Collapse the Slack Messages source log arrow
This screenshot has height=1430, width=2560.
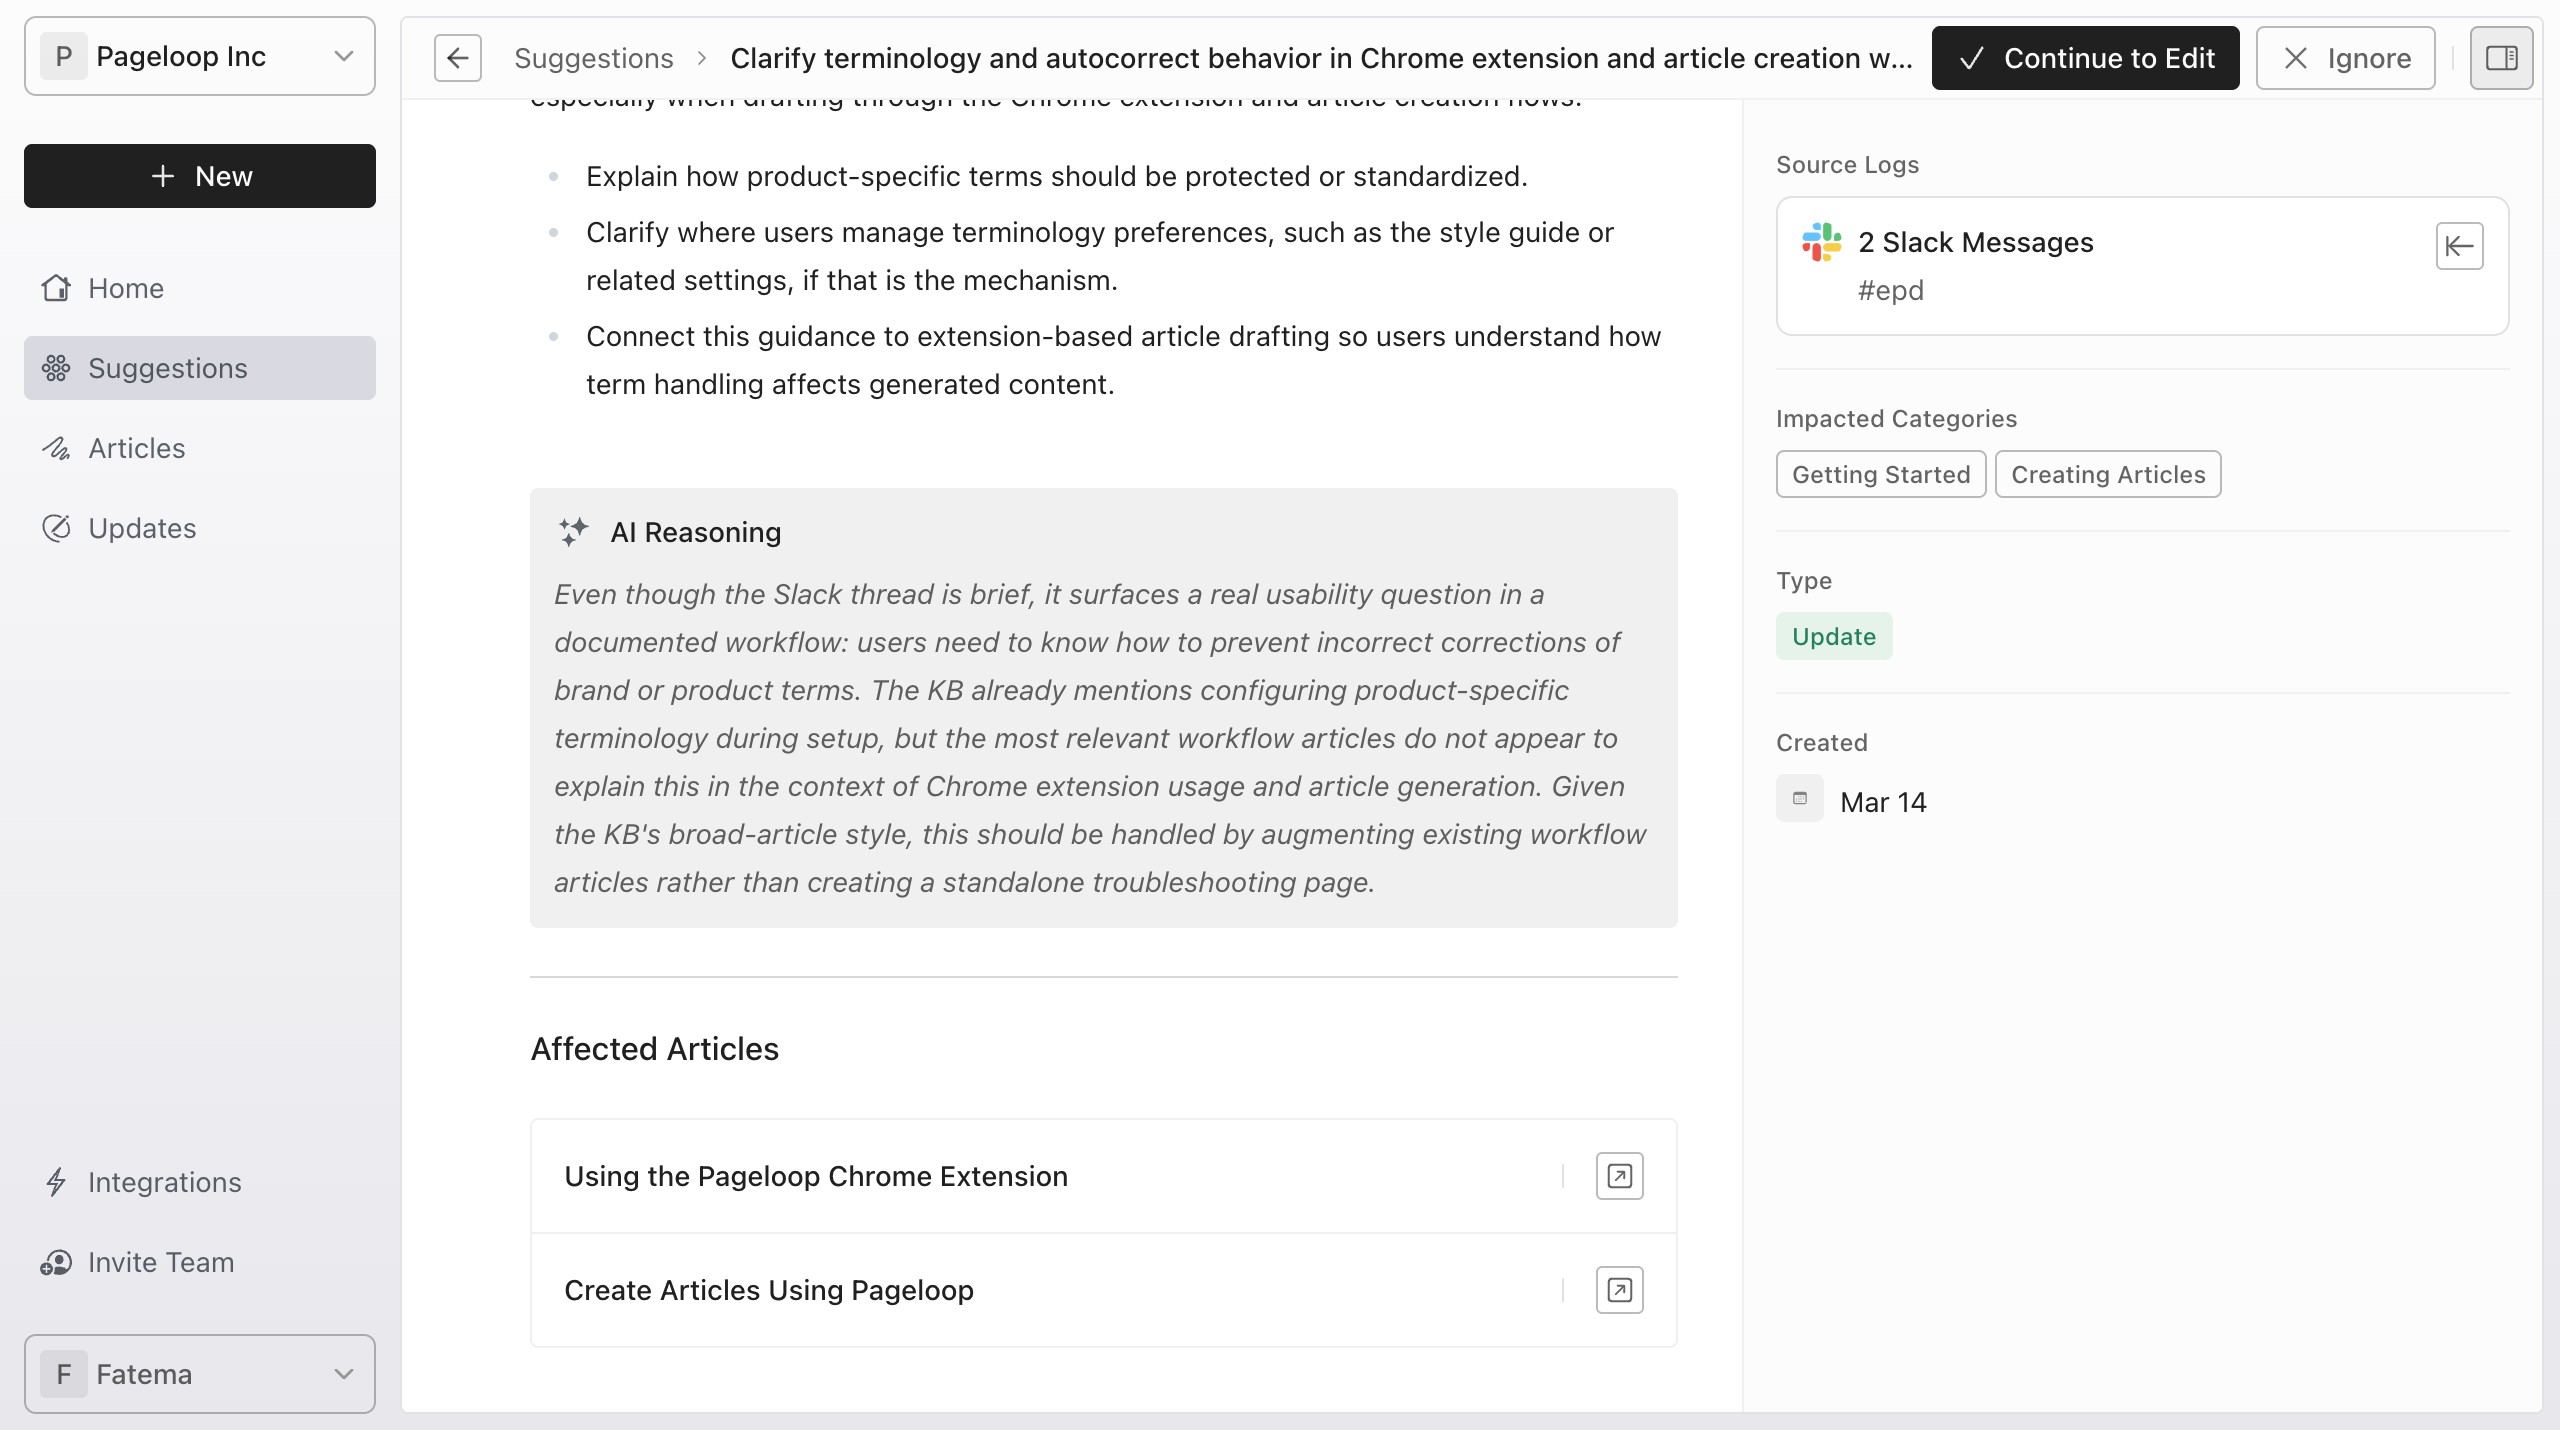[2459, 246]
